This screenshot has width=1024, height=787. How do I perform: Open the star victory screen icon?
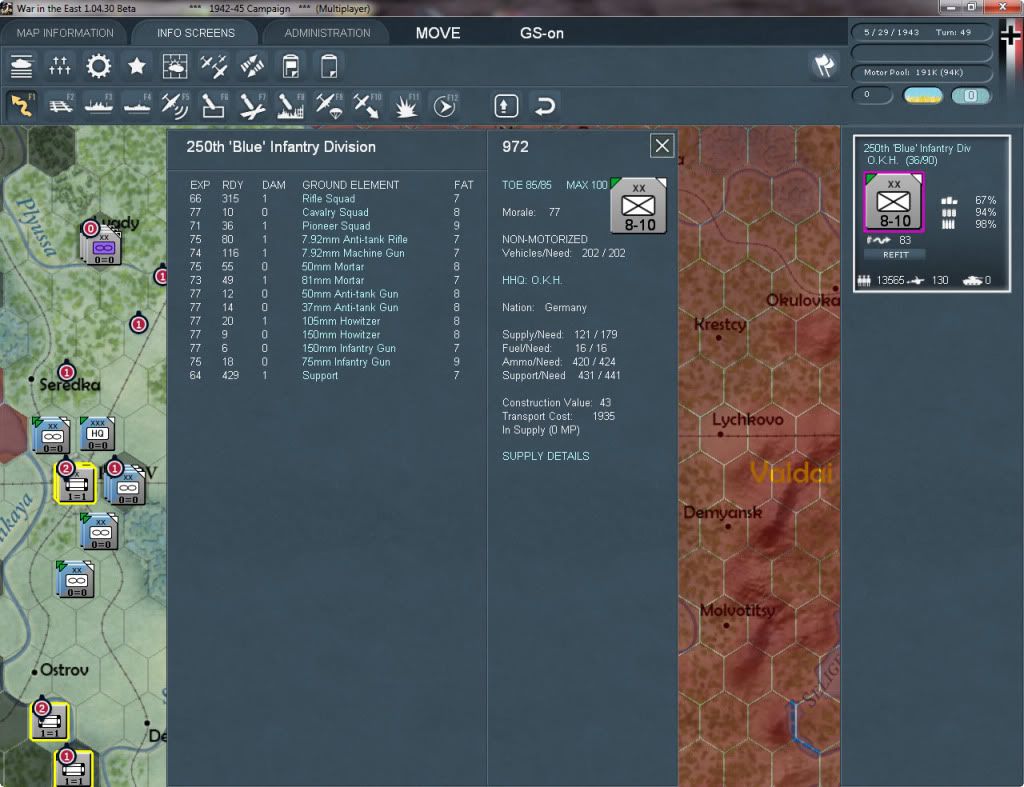pos(136,66)
